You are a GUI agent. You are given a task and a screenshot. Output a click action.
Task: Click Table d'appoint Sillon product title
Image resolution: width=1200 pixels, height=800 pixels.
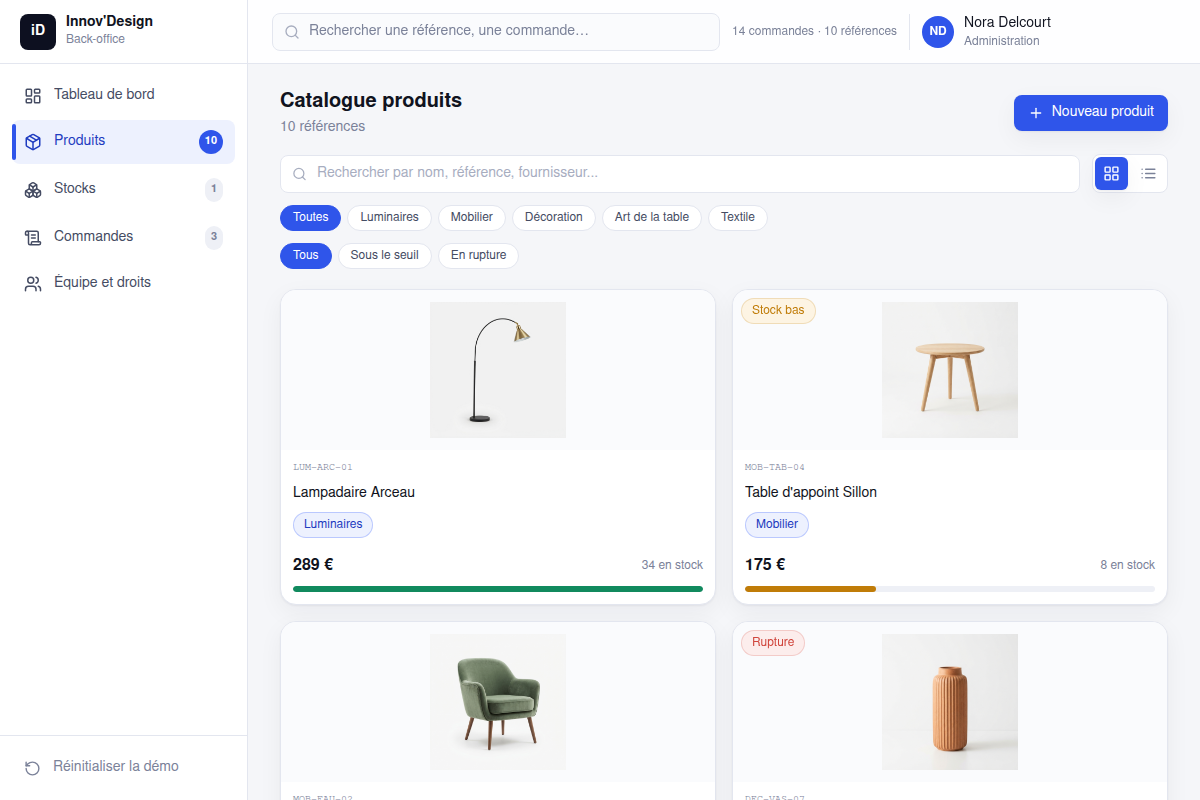pos(811,492)
